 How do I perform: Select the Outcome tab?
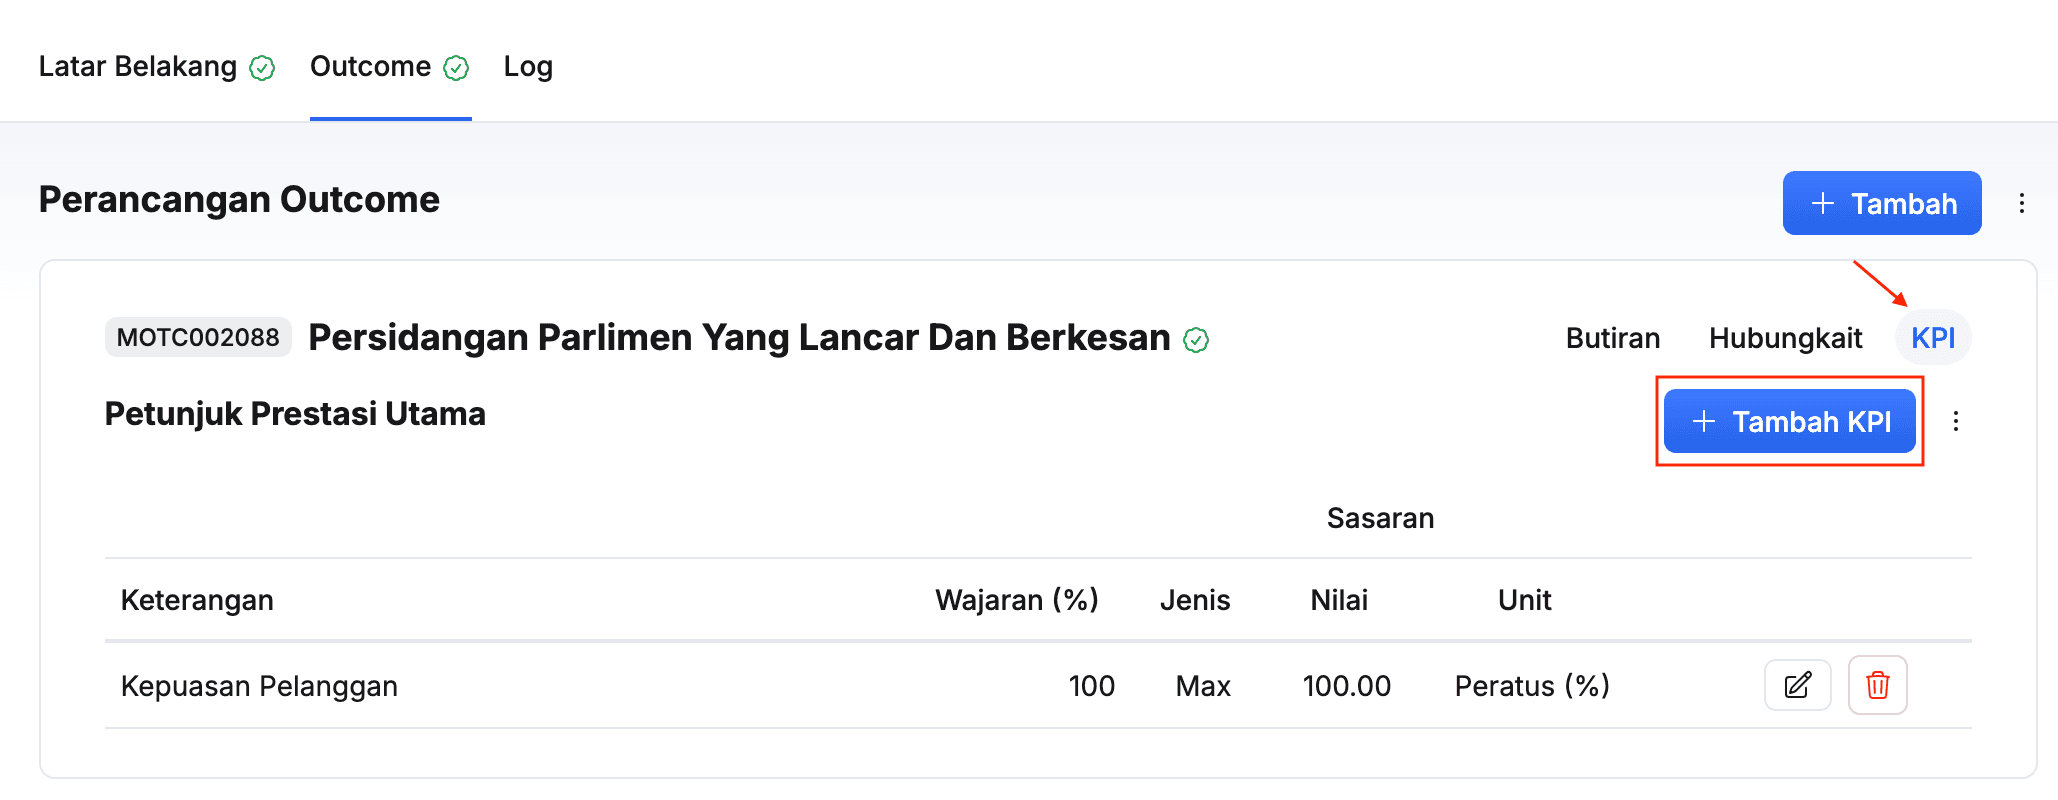point(371,66)
